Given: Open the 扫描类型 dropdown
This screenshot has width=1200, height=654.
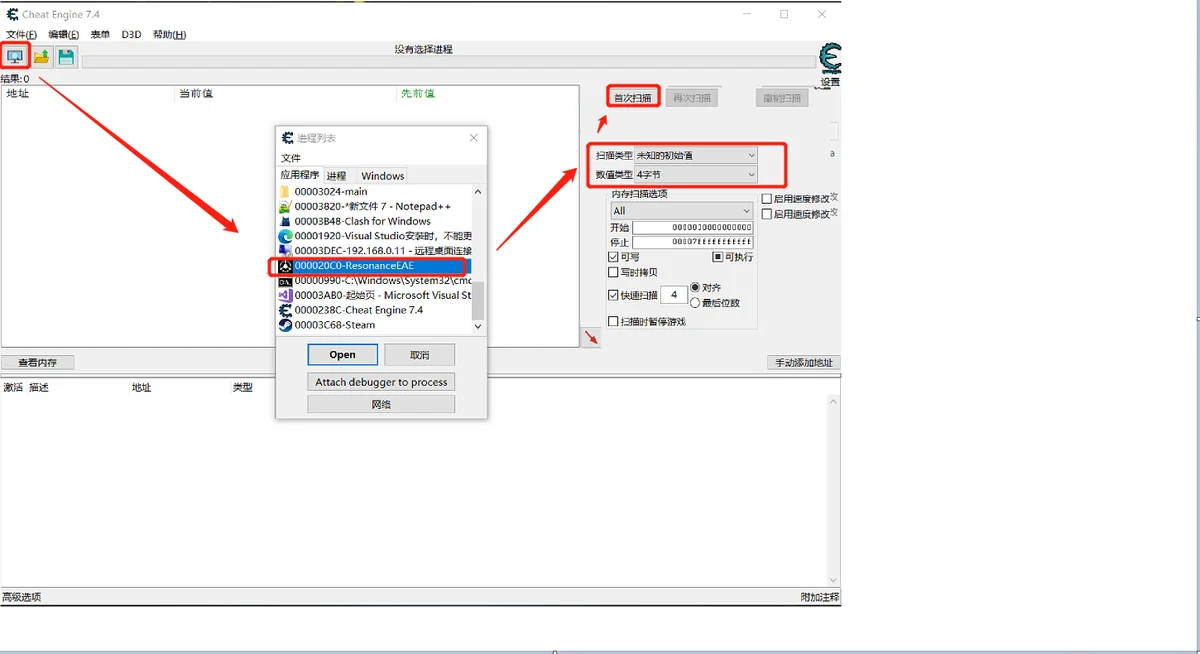Looking at the screenshot, I should click(696, 156).
